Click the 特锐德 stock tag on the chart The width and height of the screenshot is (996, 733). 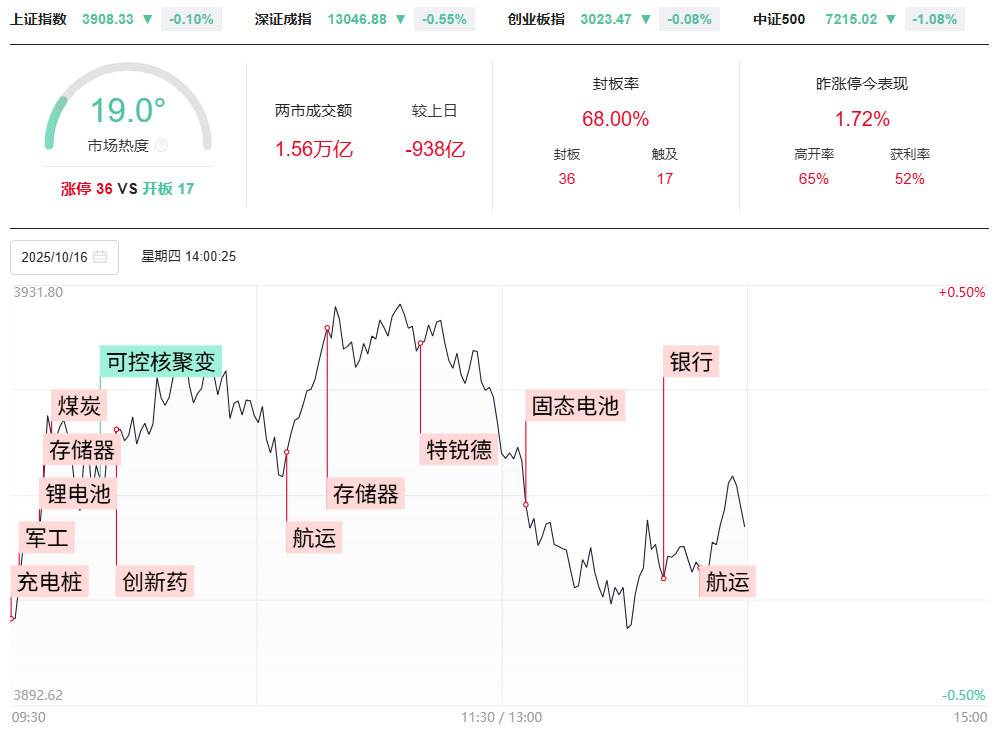pyautogui.click(x=459, y=449)
